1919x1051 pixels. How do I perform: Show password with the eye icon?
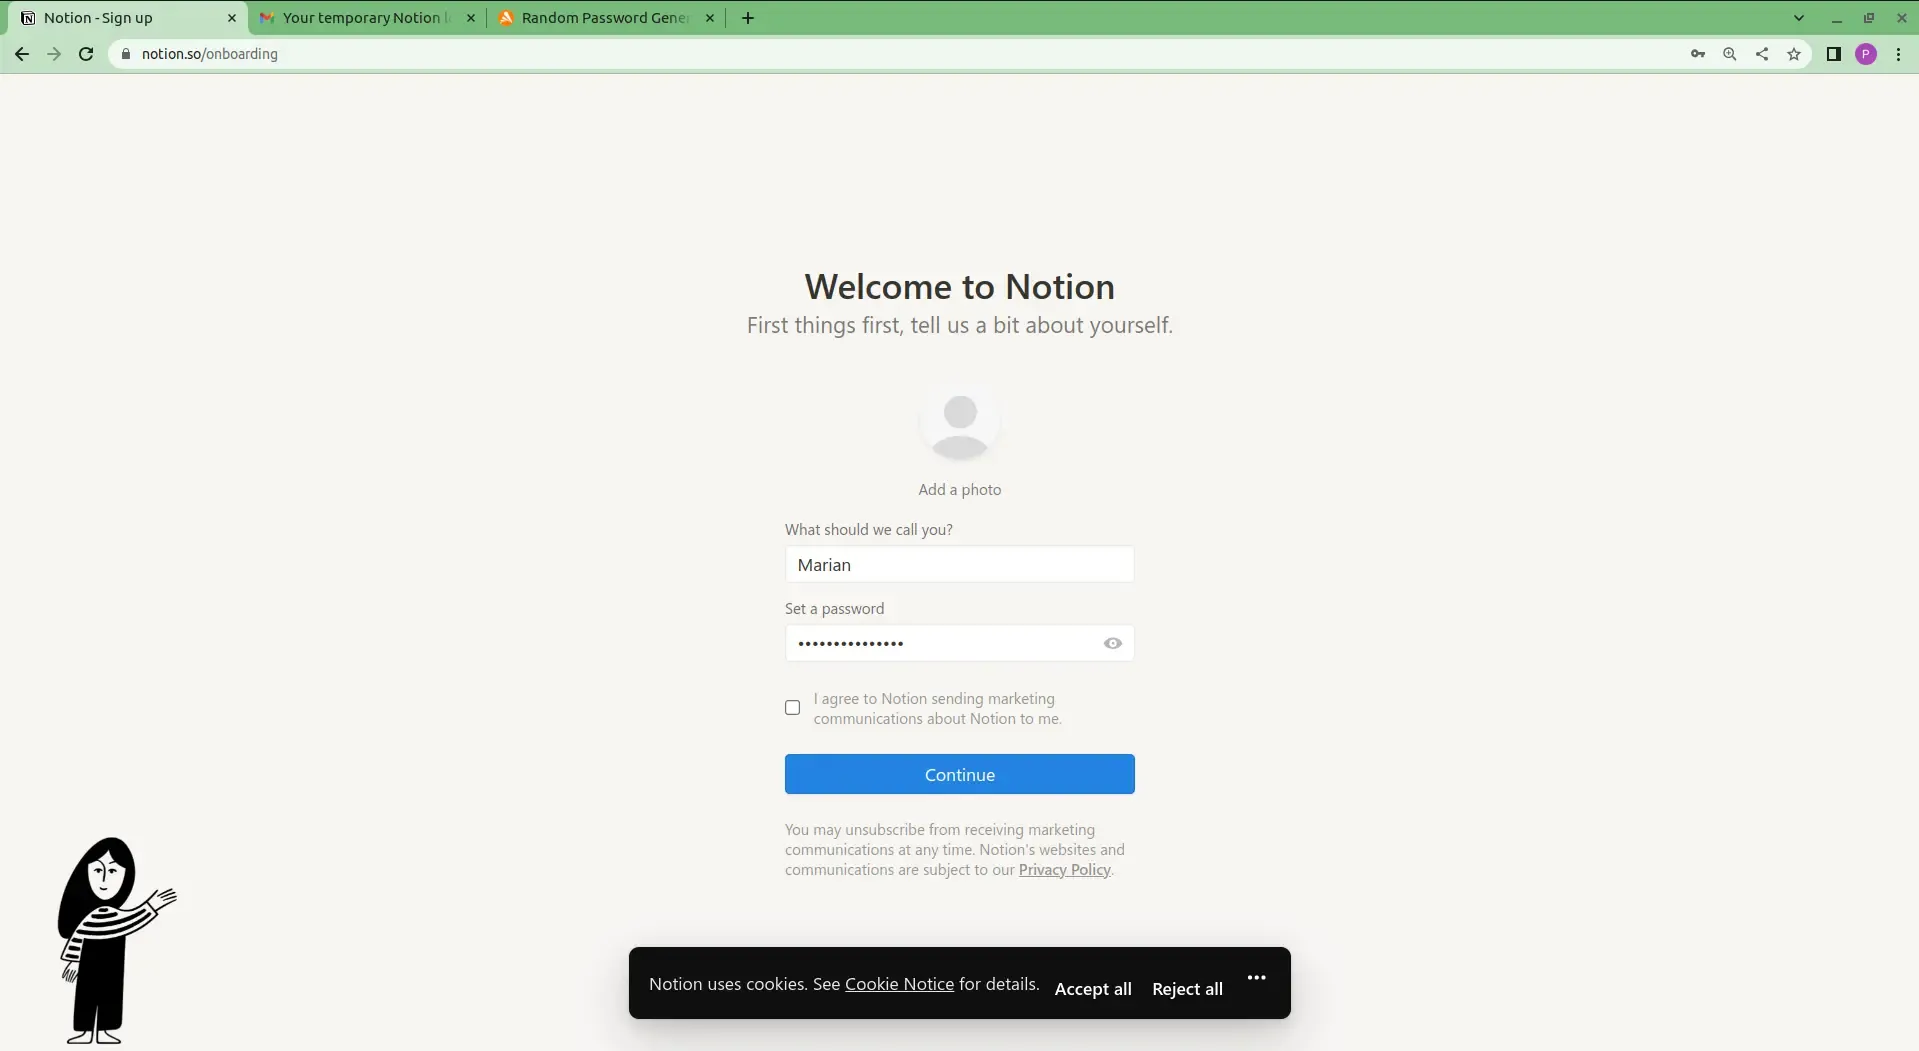click(x=1112, y=644)
